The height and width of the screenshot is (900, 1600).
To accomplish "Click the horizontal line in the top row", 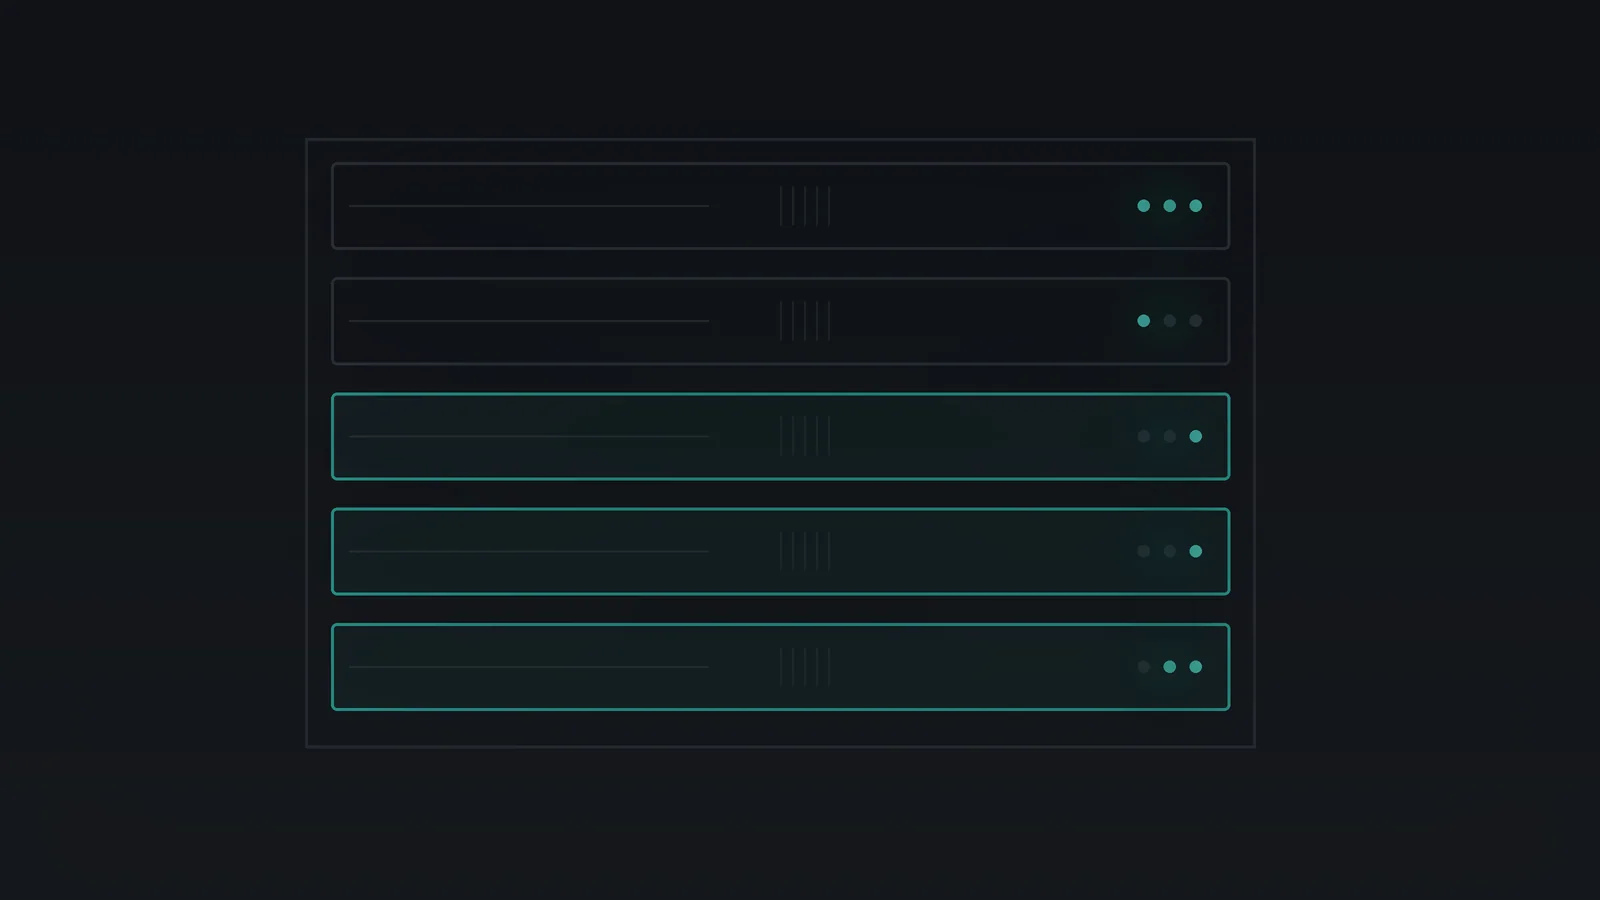I will pos(529,206).
